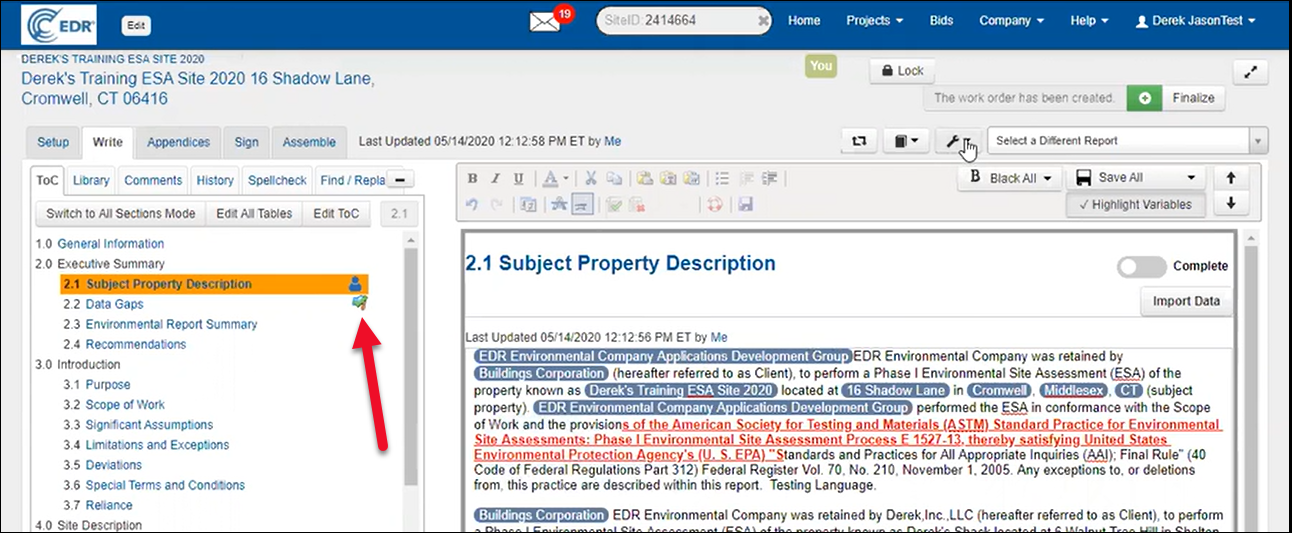Open the Save All dropdown arrow
Screen dimensions: 1292x533
[x=1190, y=178]
